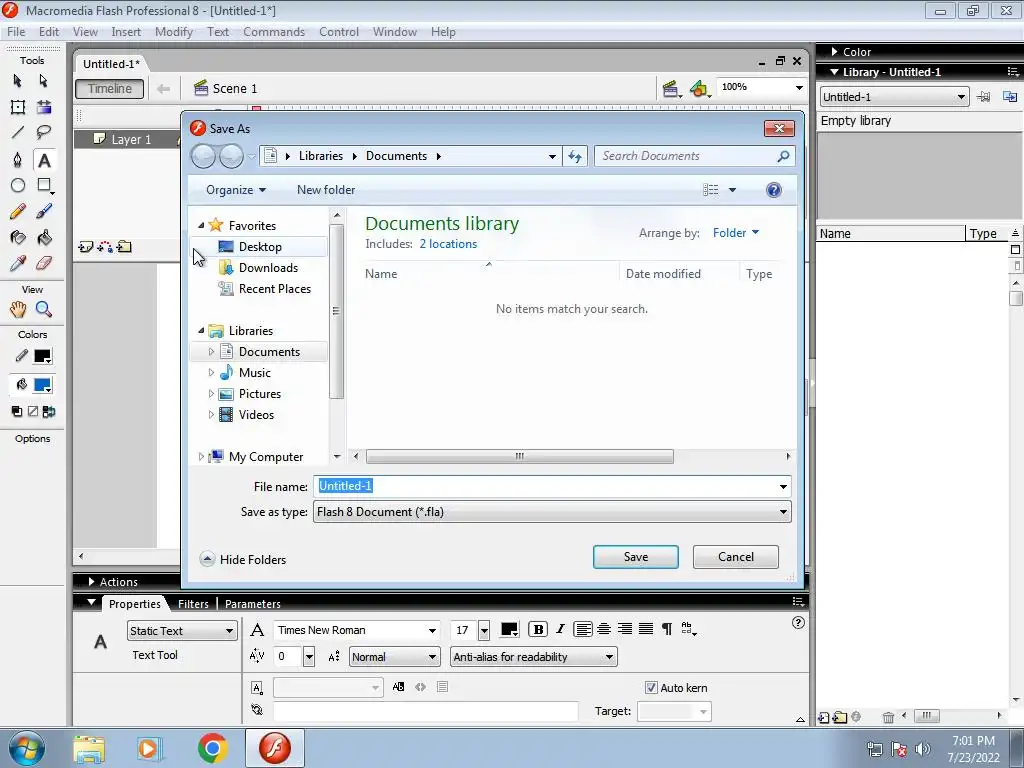Image resolution: width=1024 pixels, height=768 pixels.
Task: Select the Eraser tool
Action: coord(44,263)
